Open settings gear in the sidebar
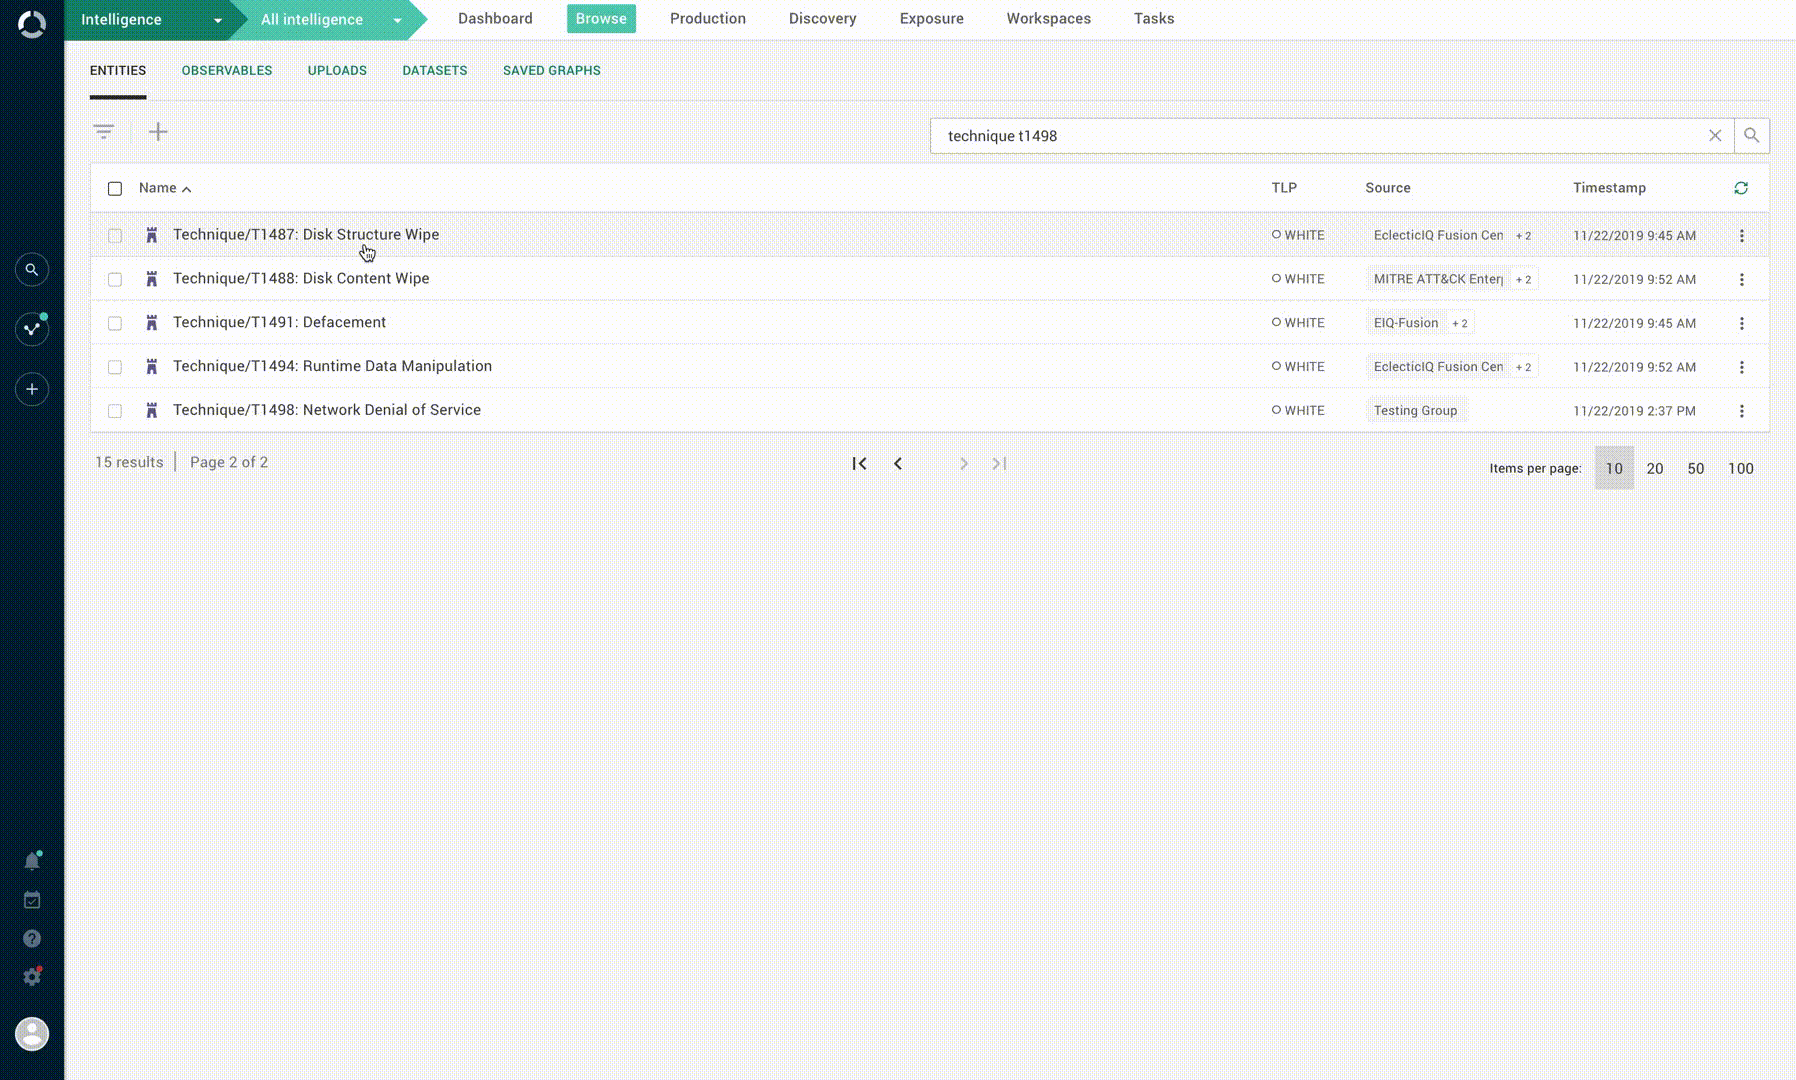The width and height of the screenshot is (1796, 1080). (31, 977)
